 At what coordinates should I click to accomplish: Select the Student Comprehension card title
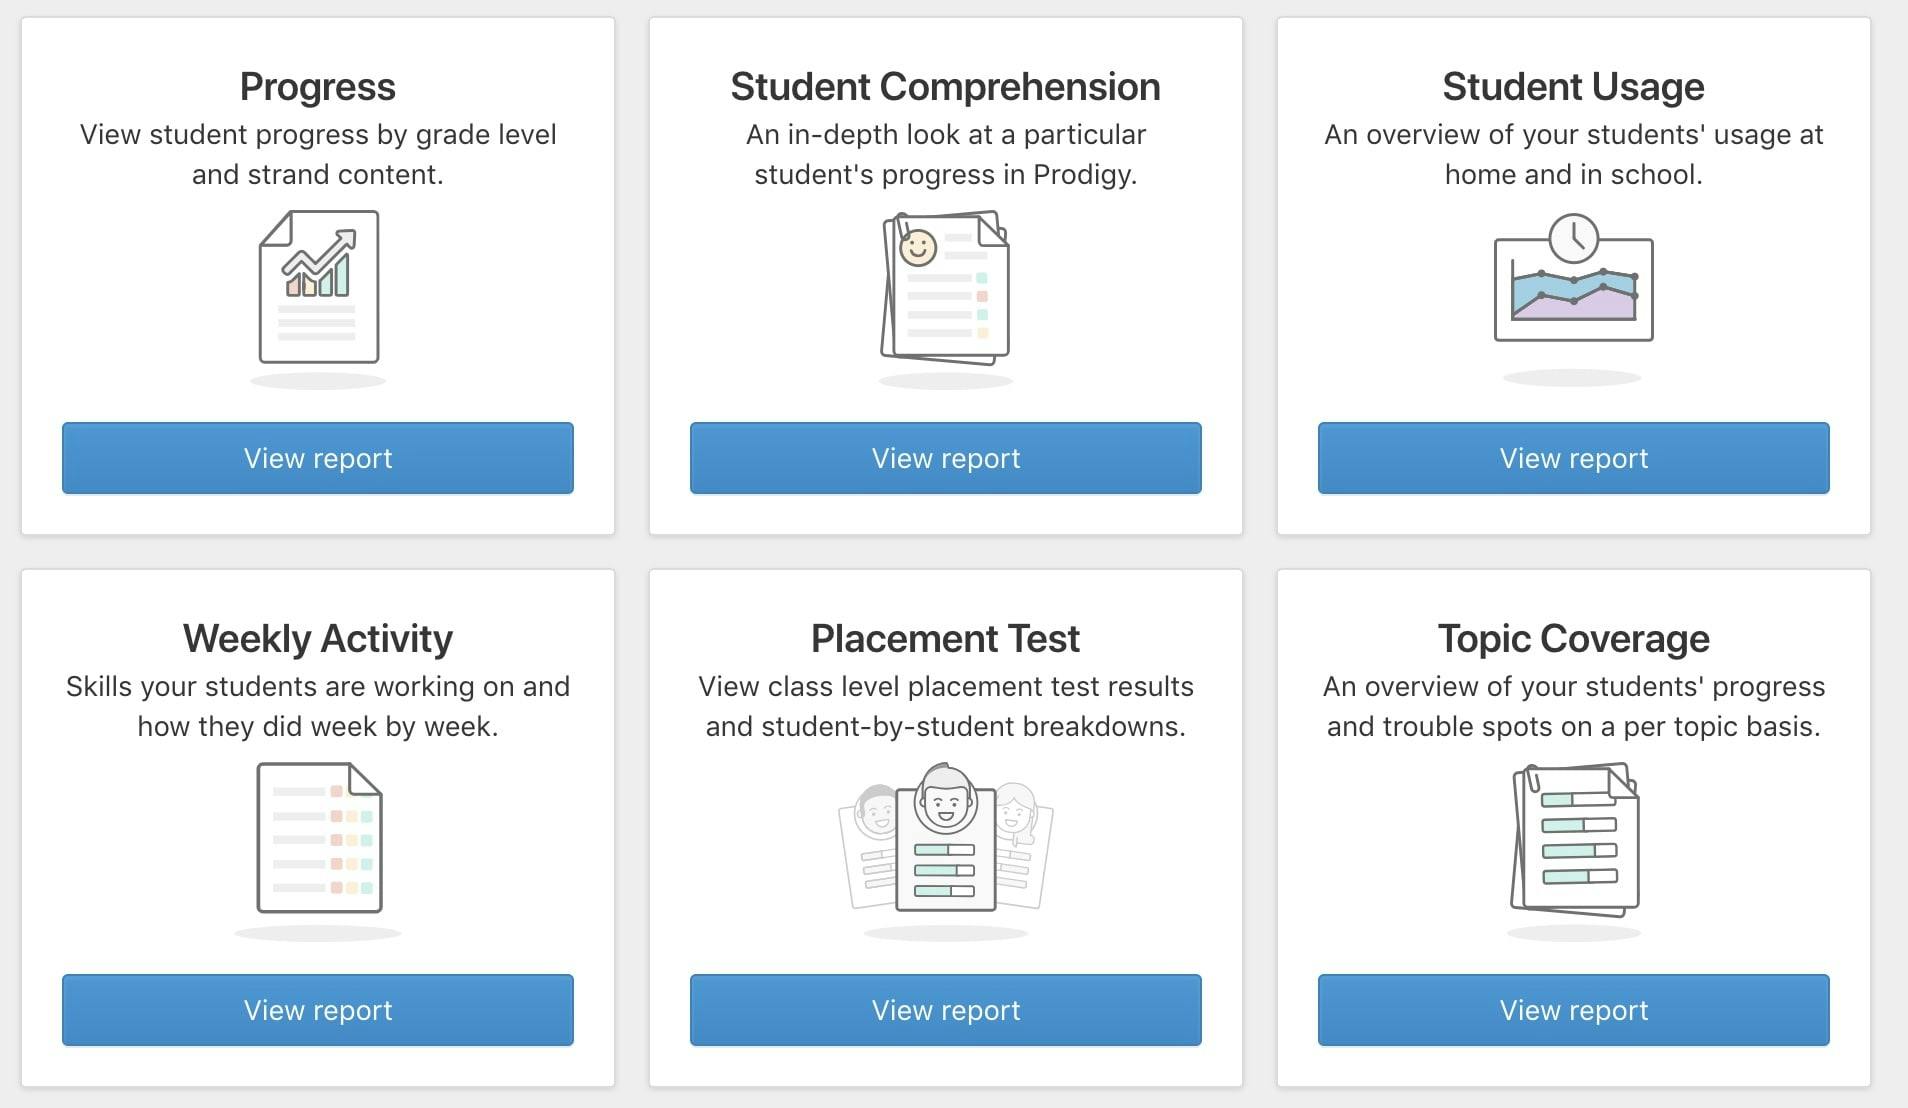(x=946, y=87)
